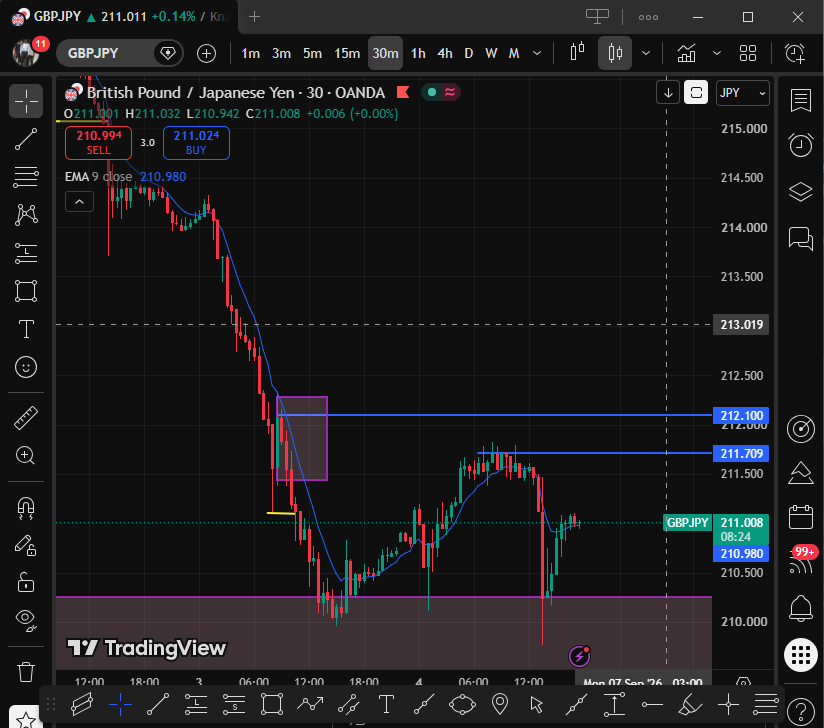The width and height of the screenshot is (824, 728).
Task: Select the path tool in bottom toolbar
Action: tap(310, 704)
